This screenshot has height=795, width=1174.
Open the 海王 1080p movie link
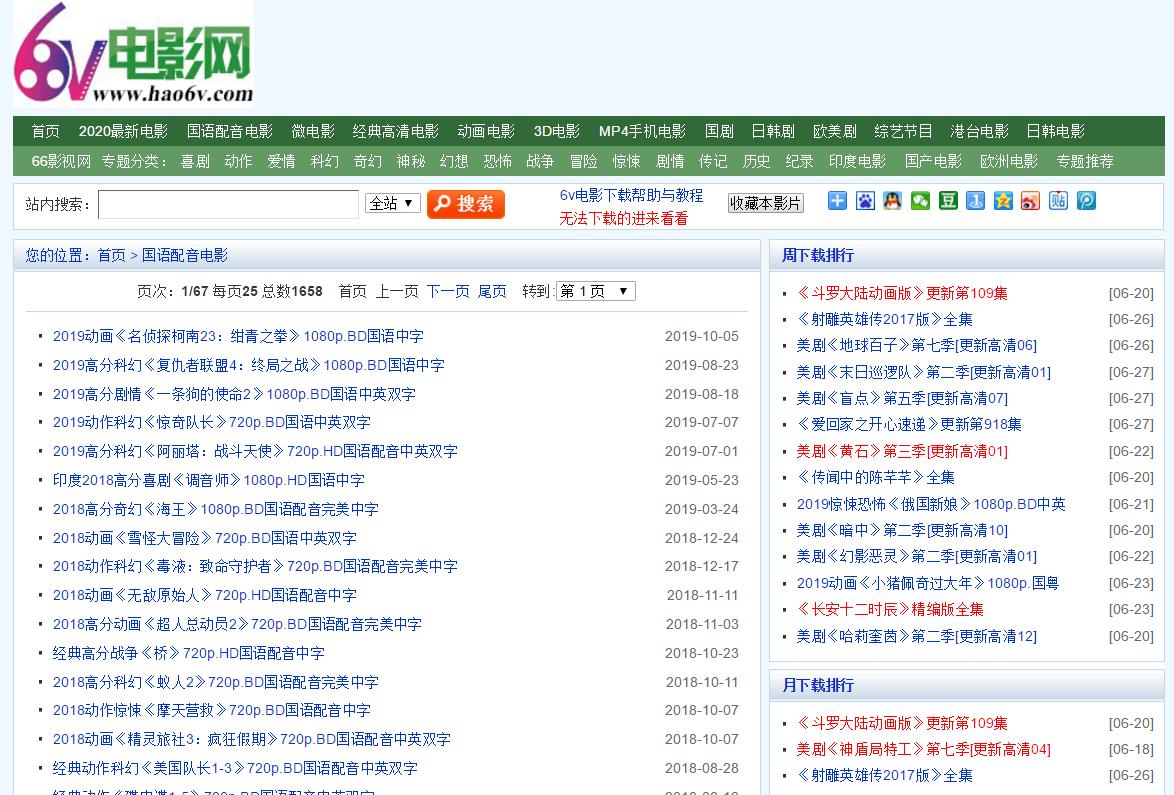point(215,509)
